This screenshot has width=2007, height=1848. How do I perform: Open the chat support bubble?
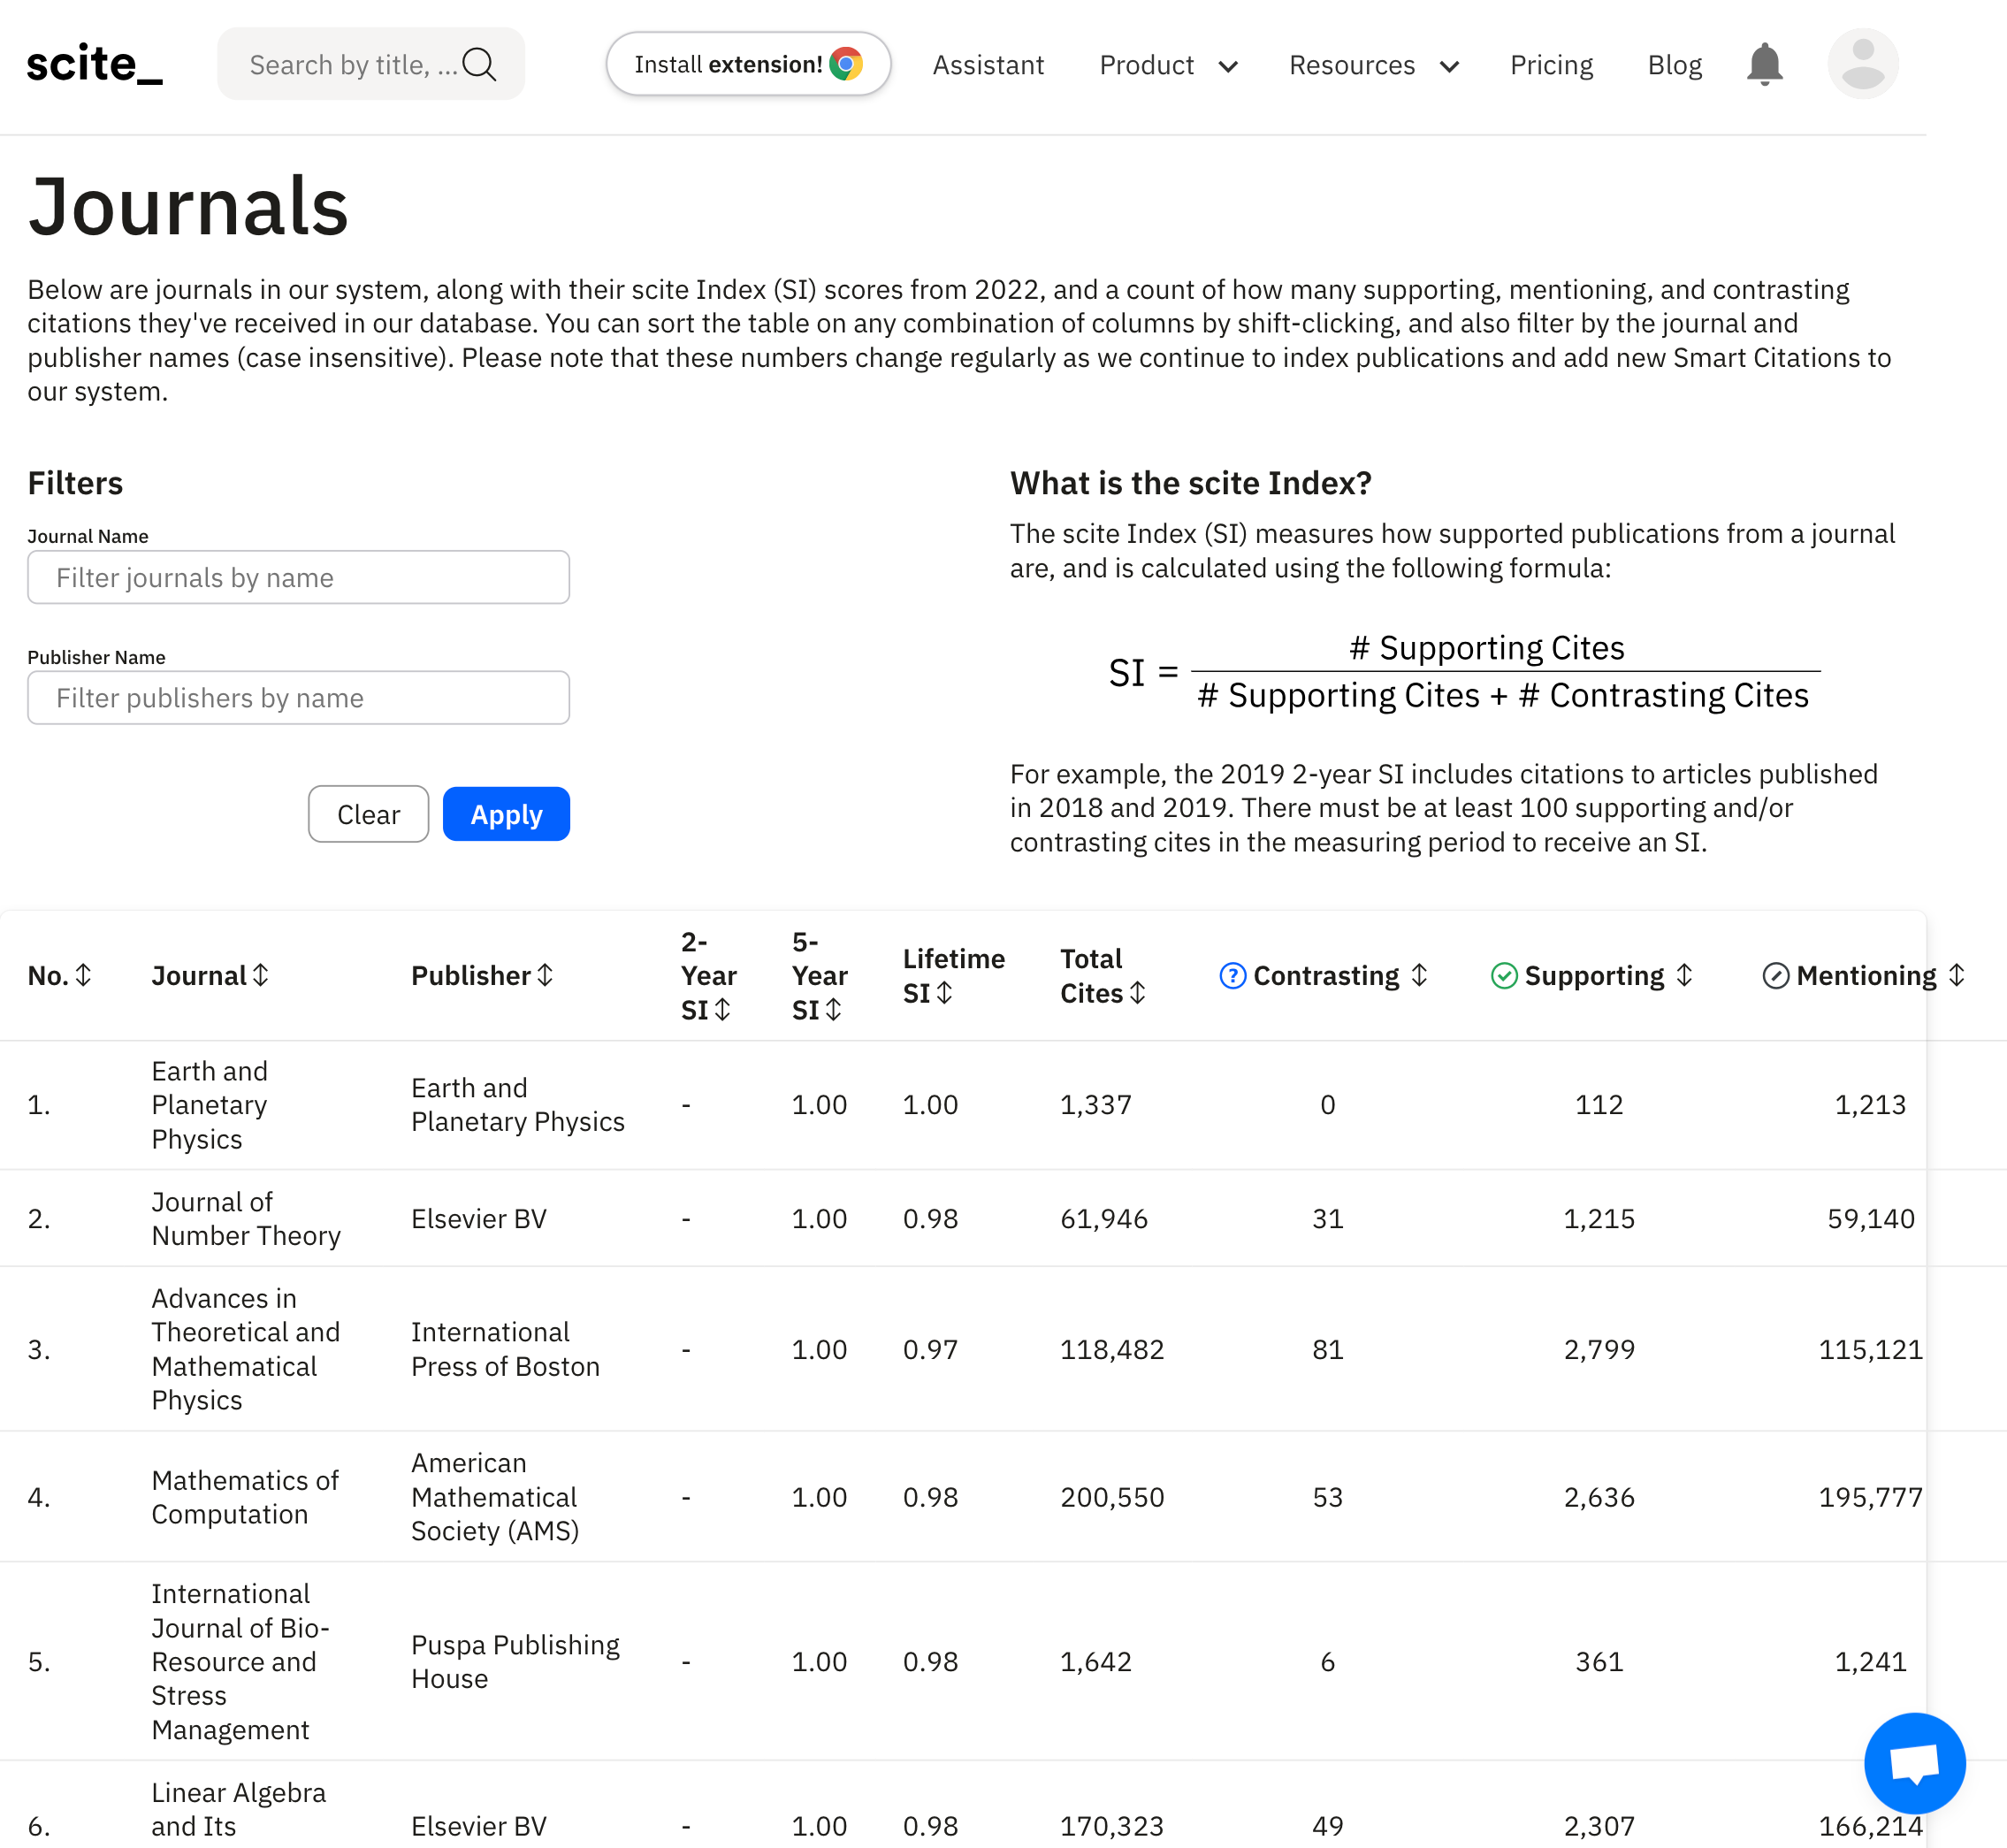(x=1915, y=1762)
